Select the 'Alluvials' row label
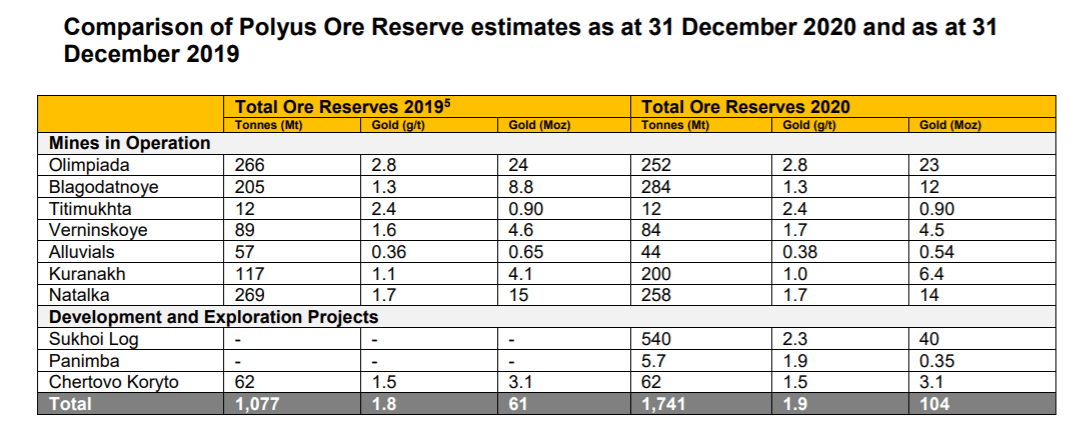Screen dimensions: 1075x431 pyautogui.click(x=82, y=252)
